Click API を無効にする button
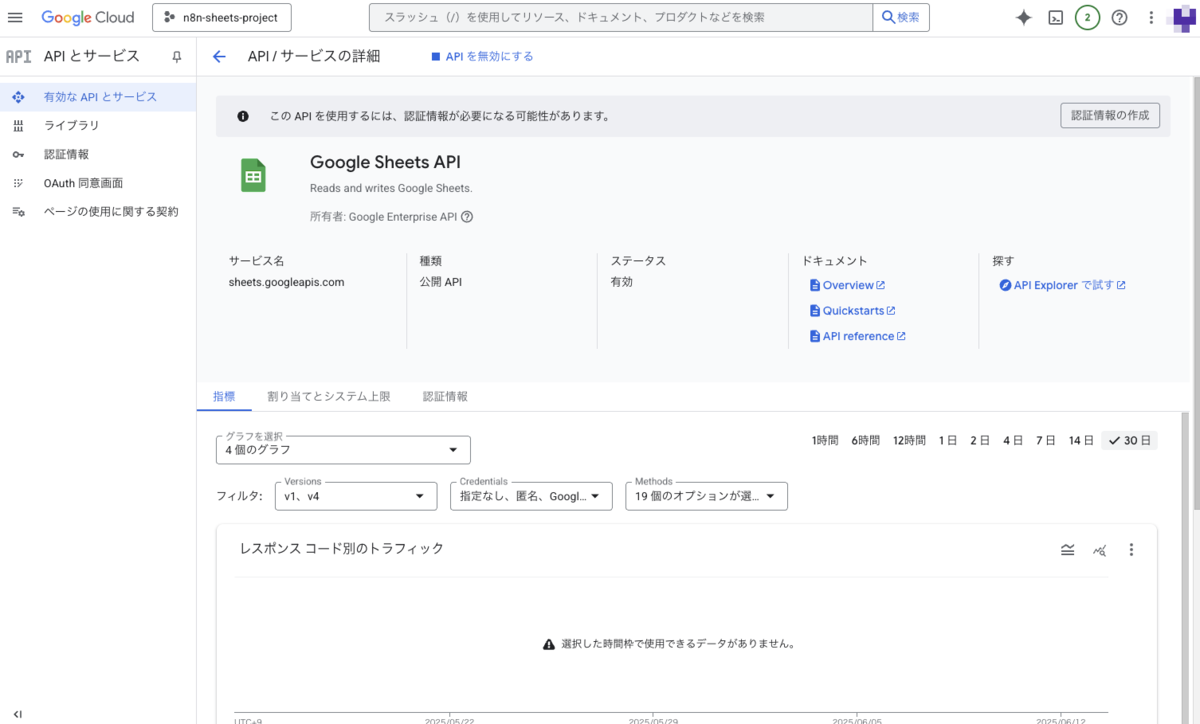This screenshot has height=724, width=1200. click(x=482, y=57)
